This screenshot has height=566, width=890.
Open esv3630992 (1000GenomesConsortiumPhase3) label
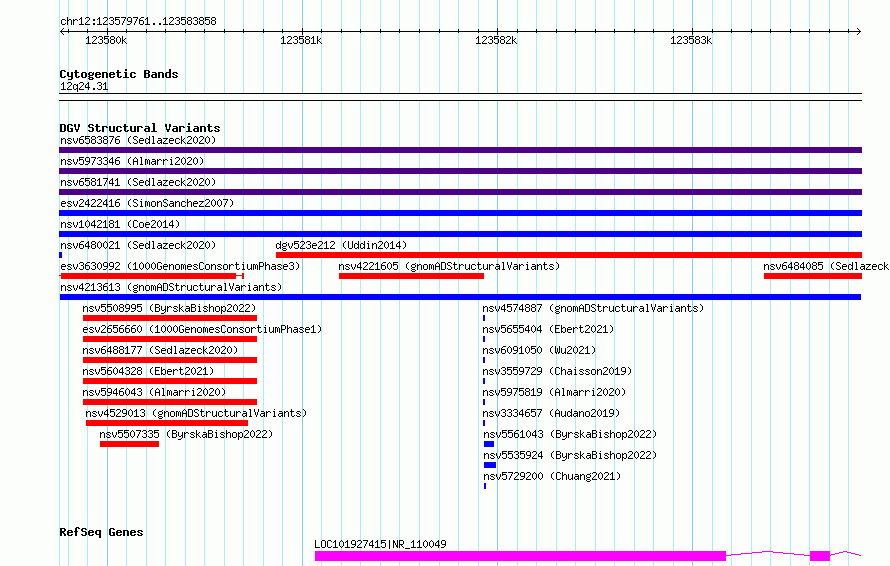(x=180, y=266)
